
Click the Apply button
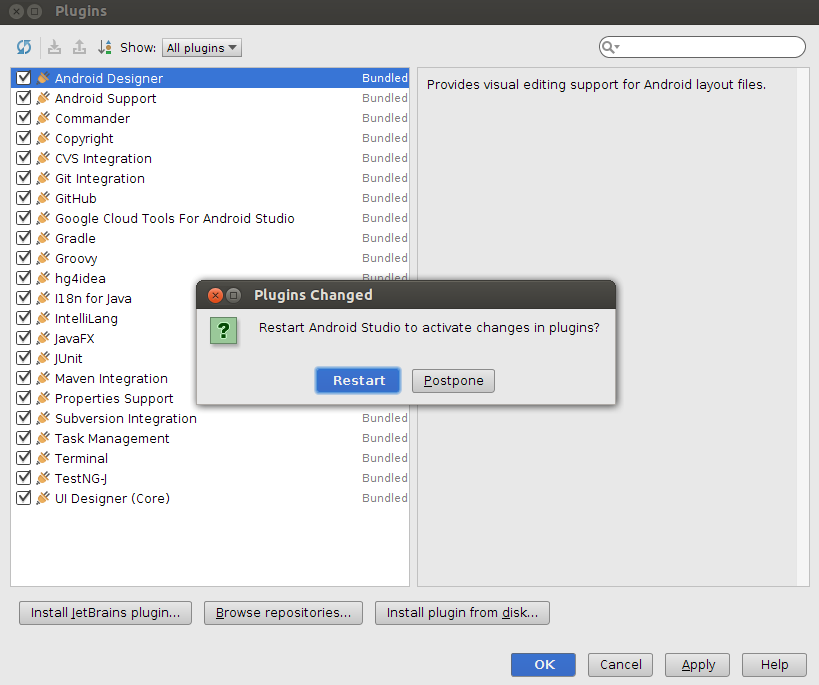click(697, 665)
